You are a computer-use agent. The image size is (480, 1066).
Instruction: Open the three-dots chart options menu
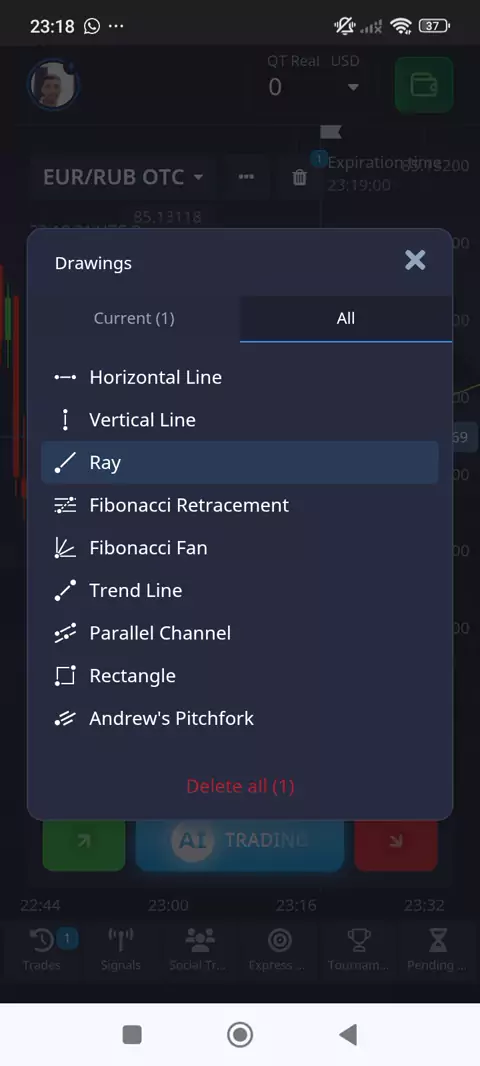[x=246, y=177]
